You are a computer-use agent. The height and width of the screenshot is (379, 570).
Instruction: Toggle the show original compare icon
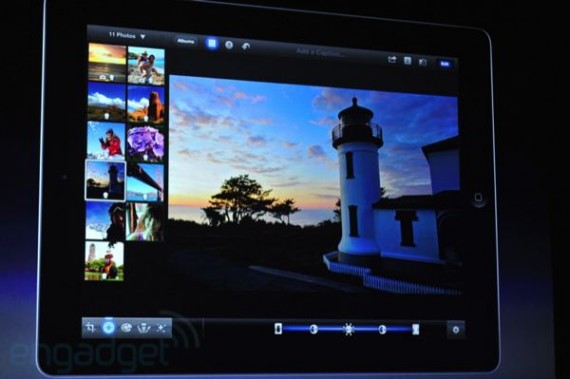[x=423, y=62]
